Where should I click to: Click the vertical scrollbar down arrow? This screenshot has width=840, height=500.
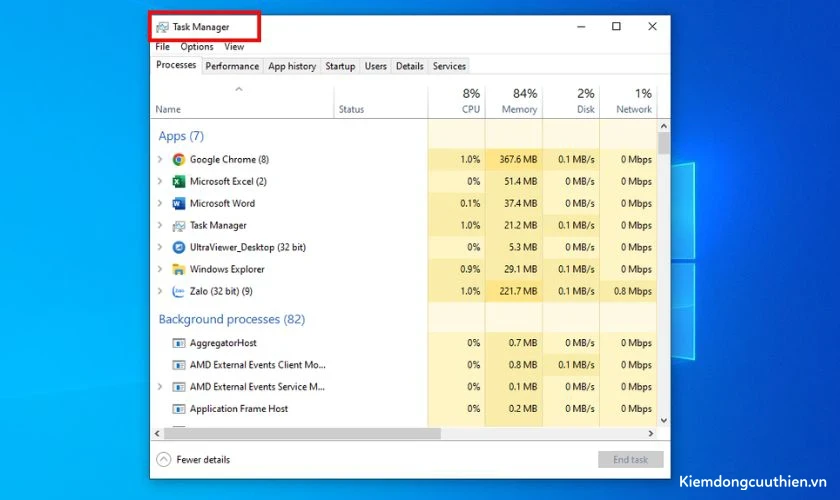click(x=664, y=421)
